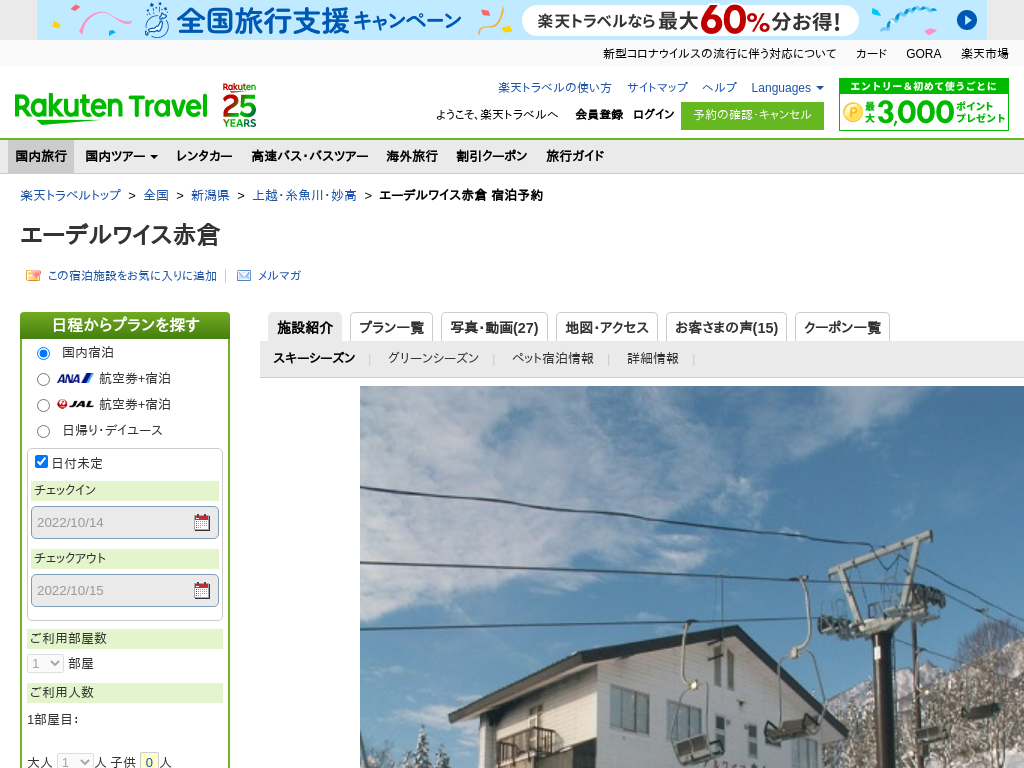Switch to the 施設紹介 tab

click(x=305, y=327)
